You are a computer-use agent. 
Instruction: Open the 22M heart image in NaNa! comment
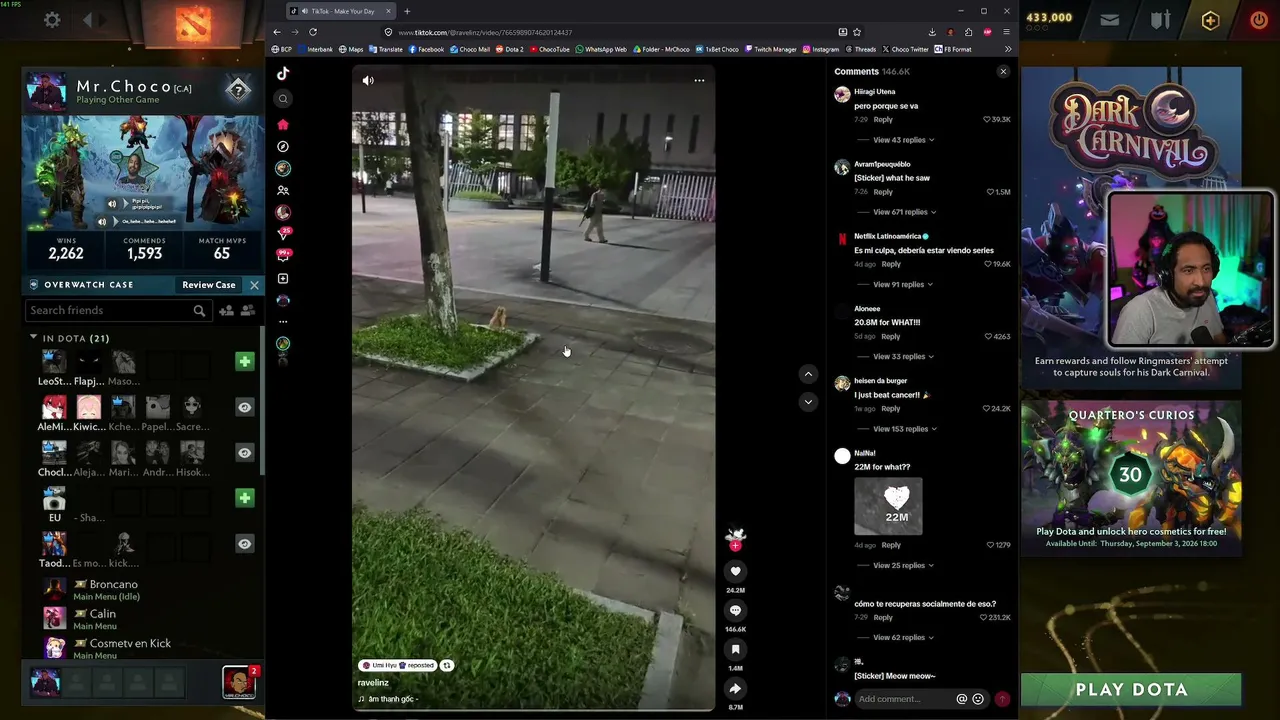pos(888,506)
